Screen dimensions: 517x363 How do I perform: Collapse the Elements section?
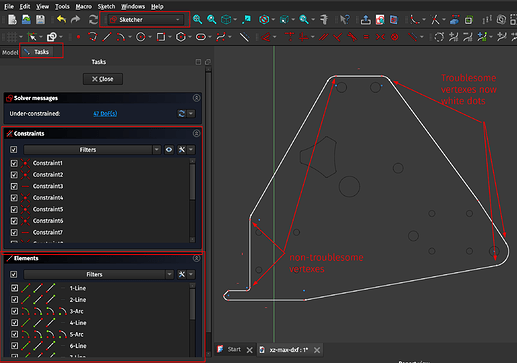point(196,258)
